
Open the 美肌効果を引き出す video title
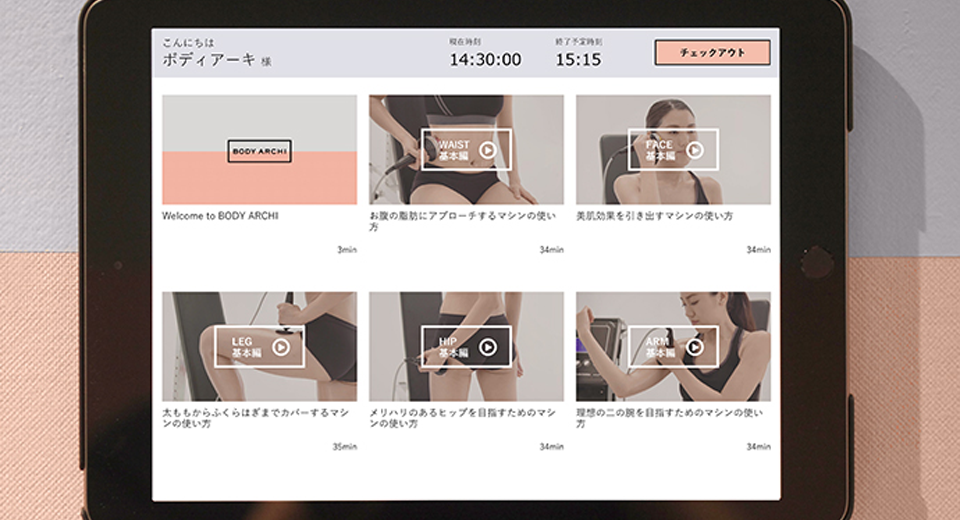tap(654, 216)
